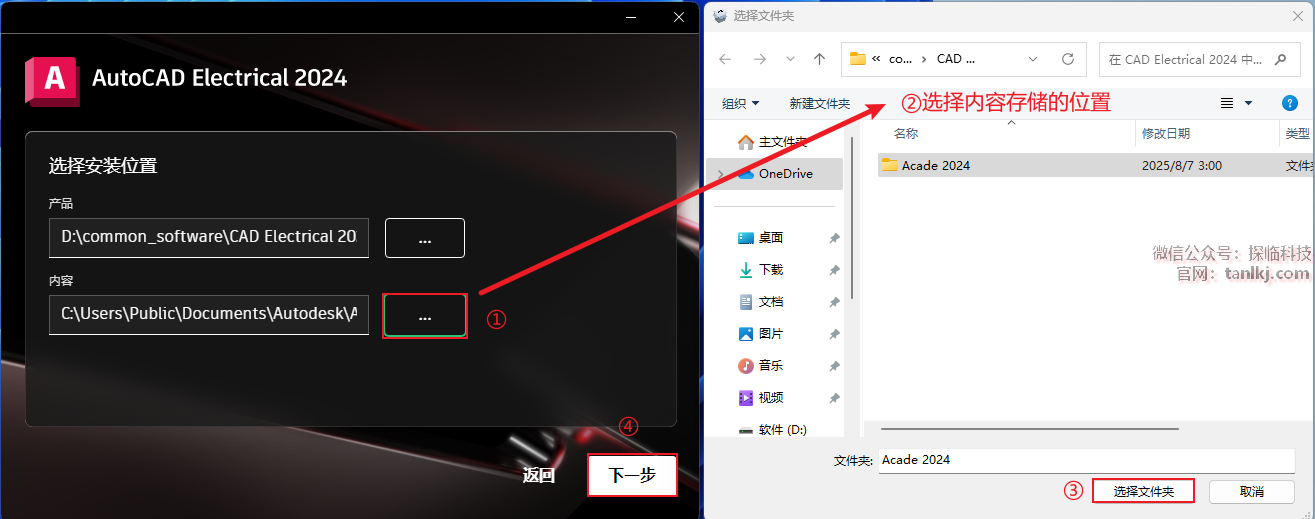Open 文档 quick access folder
The image size is (1315, 519).
click(771, 301)
